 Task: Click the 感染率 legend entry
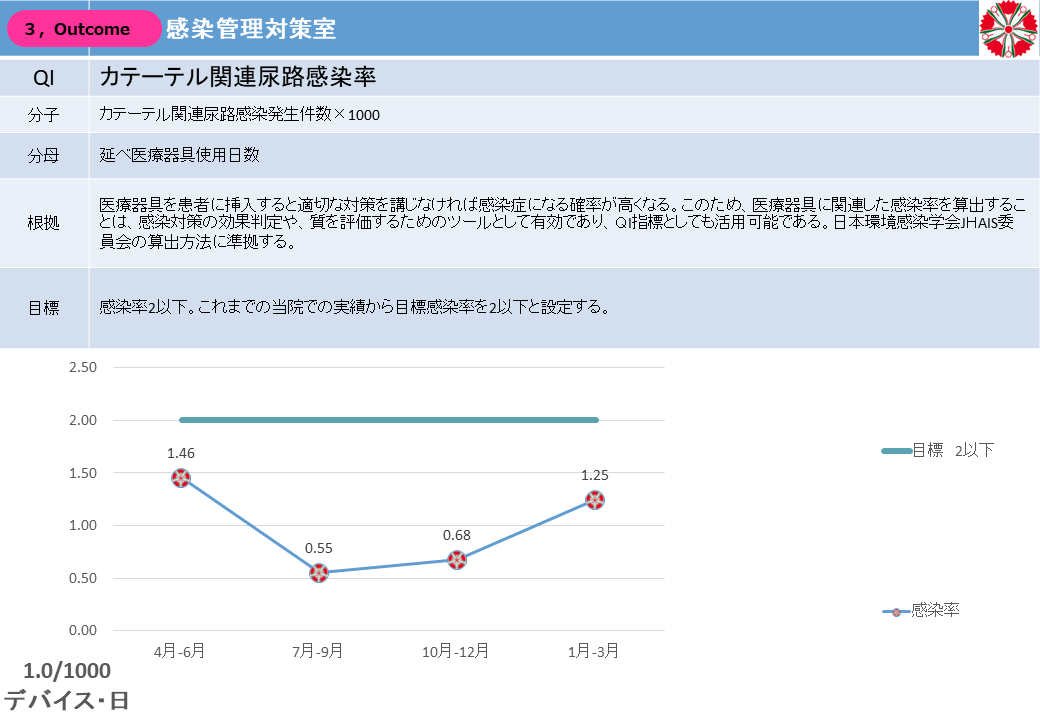pos(921,610)
